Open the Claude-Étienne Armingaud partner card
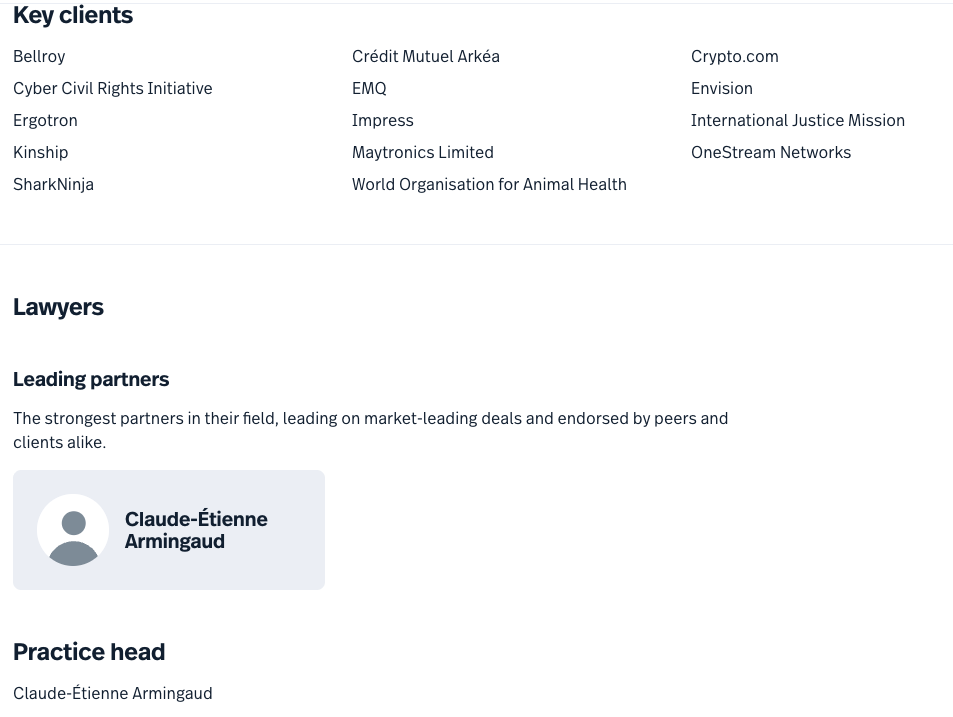Image resolution: width=953 pixels, height=717 pixels. [196, 530]
